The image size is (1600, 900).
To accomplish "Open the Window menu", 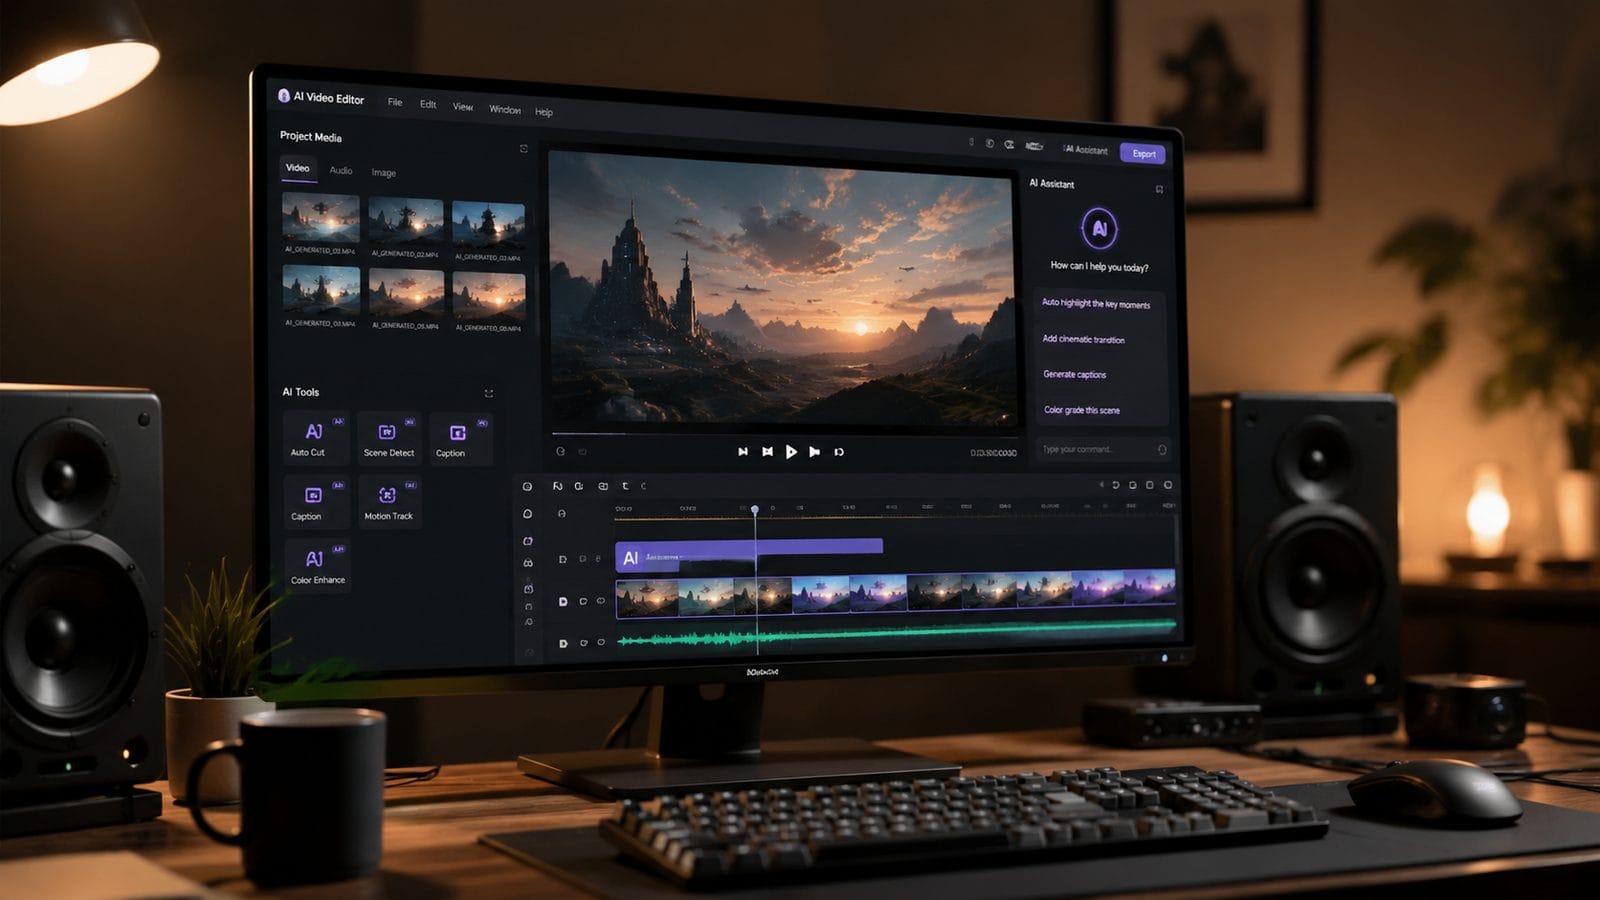I will [x=505, y=109].
